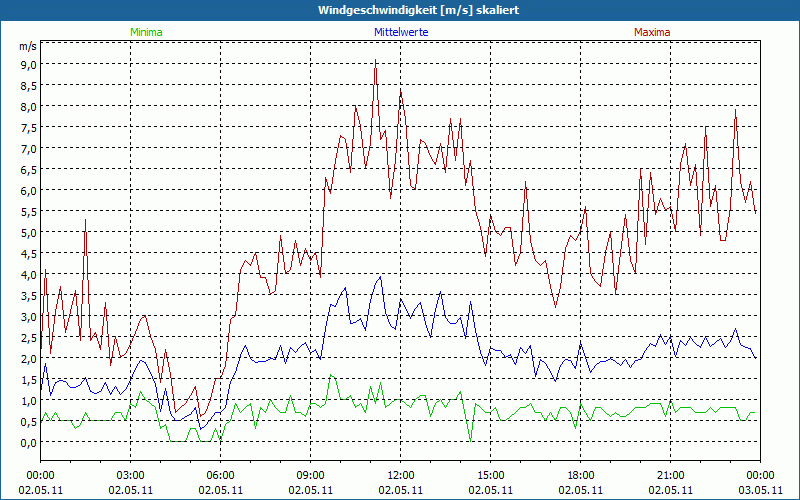Click the m/s axis unit label
The image size is (800, 500).
(x=28, y=46)
